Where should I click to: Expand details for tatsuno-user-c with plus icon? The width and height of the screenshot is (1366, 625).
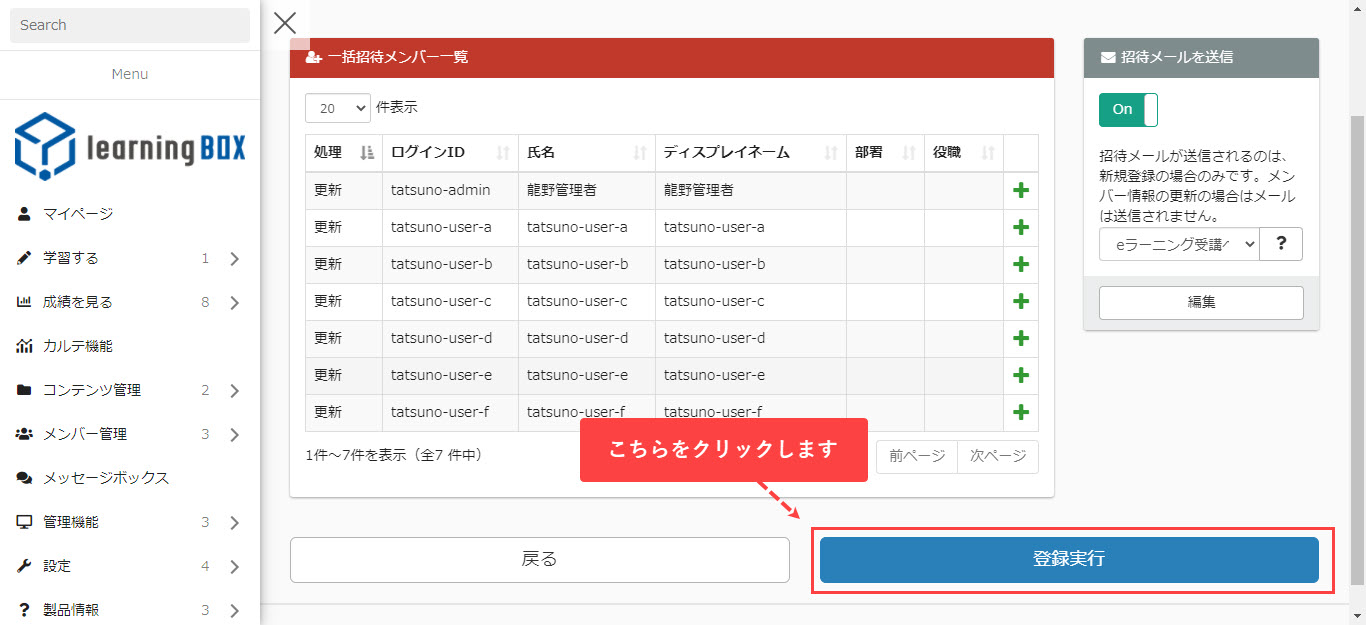point(1021,301)
